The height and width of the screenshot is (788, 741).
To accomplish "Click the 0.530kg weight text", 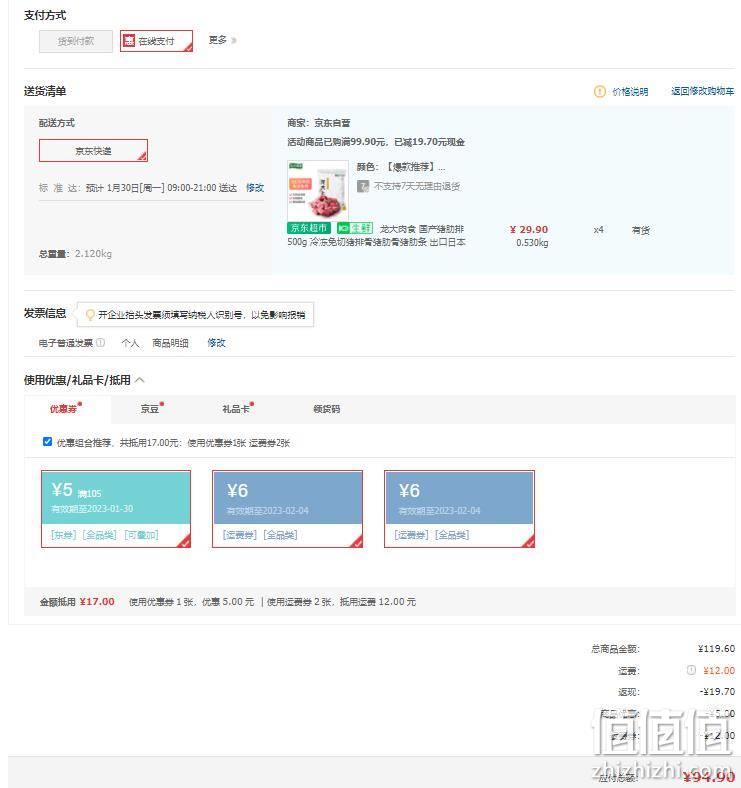I will (x=532, y=243).
